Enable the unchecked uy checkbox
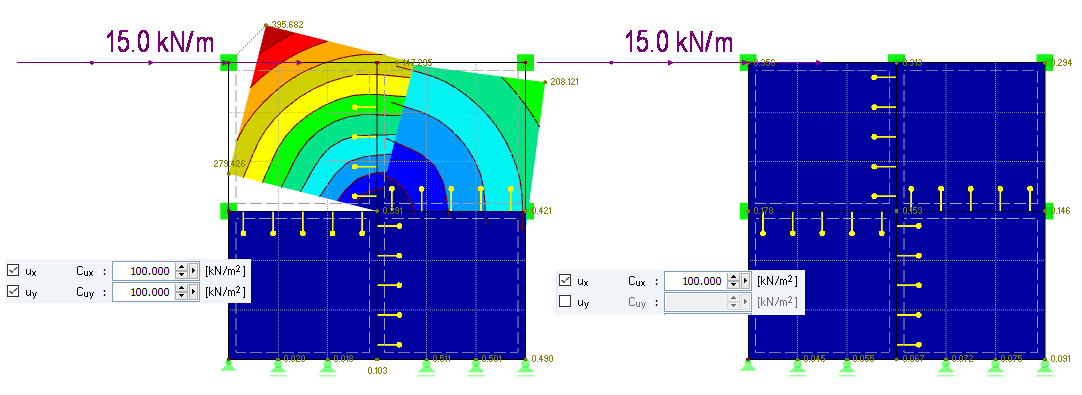The image size is (1082, 395). [x=564, y=301]
